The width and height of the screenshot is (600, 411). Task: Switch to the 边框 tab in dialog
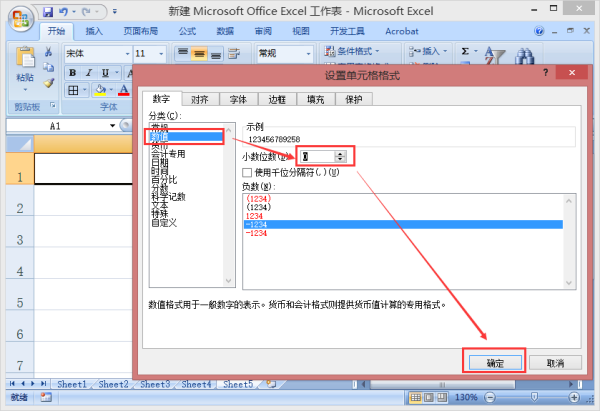point(277,99)
